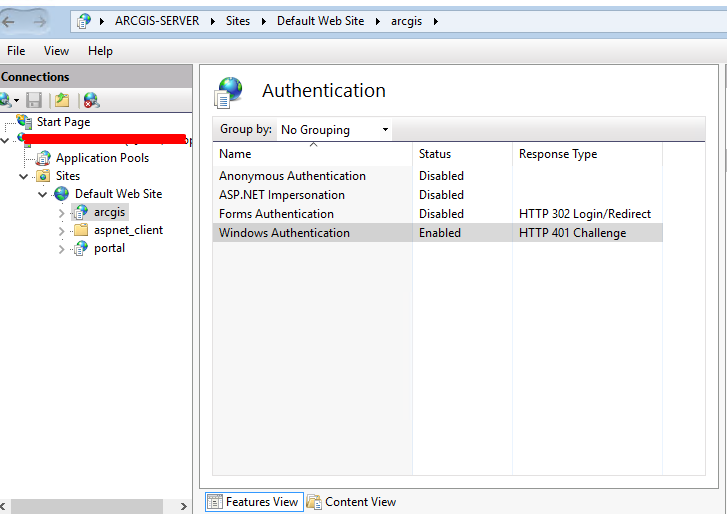Click Sites in the breadcrumb path
This screenshot has width=727, height=514.
[238, 21]
